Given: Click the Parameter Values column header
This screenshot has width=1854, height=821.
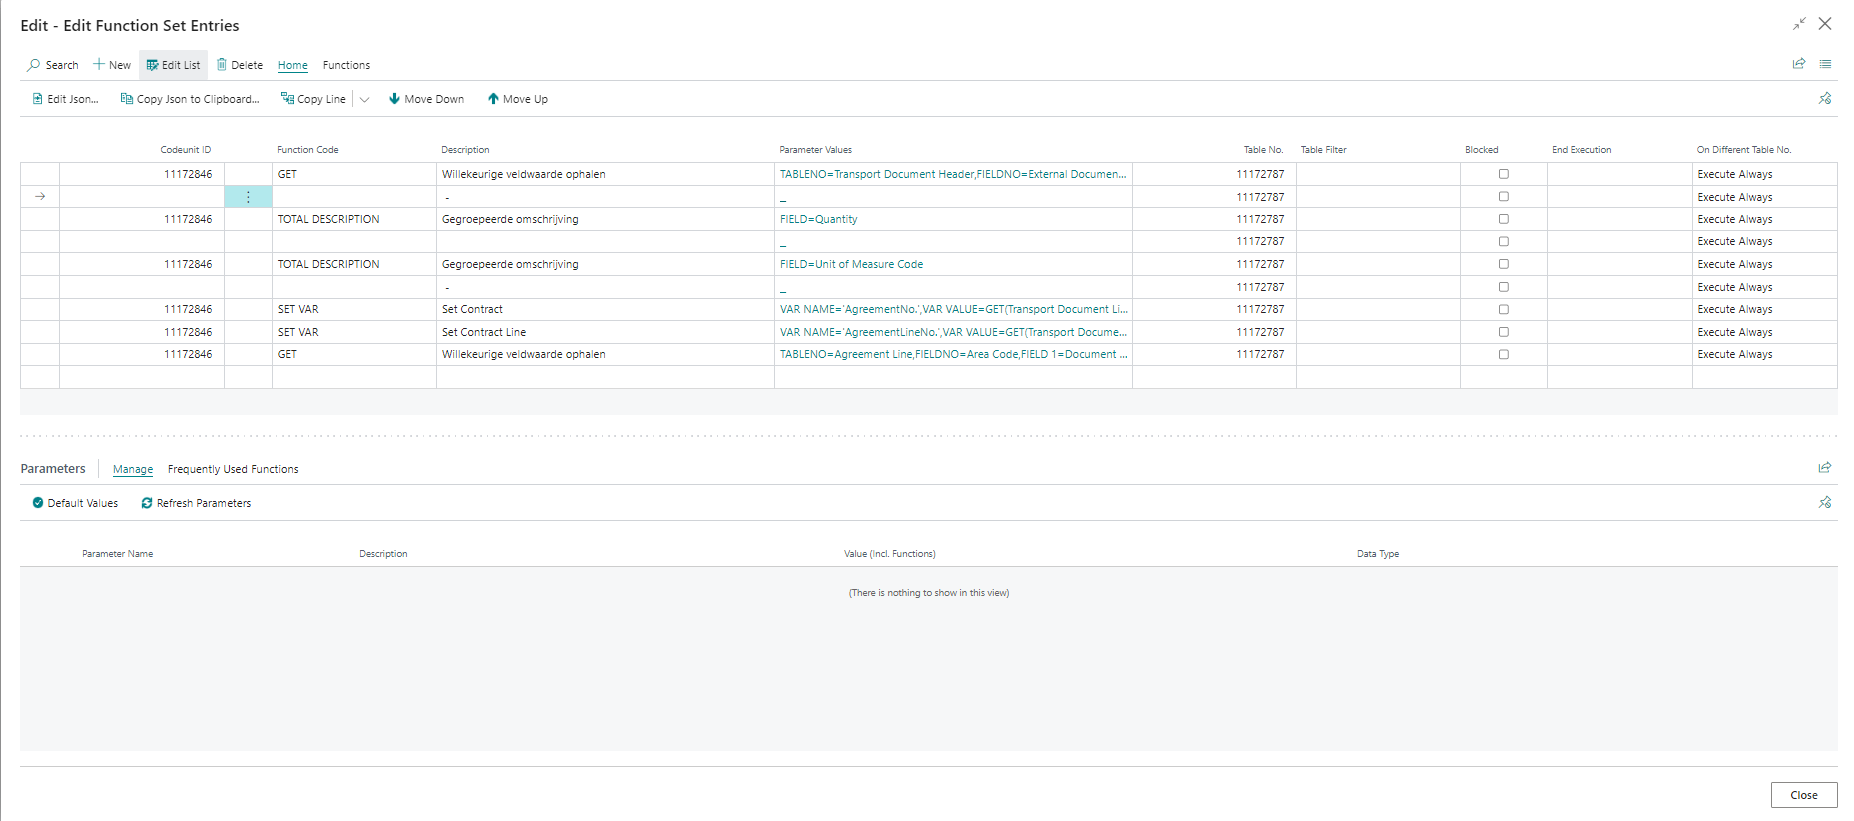Looking at the screenshot, I should [x=816, y=150].
